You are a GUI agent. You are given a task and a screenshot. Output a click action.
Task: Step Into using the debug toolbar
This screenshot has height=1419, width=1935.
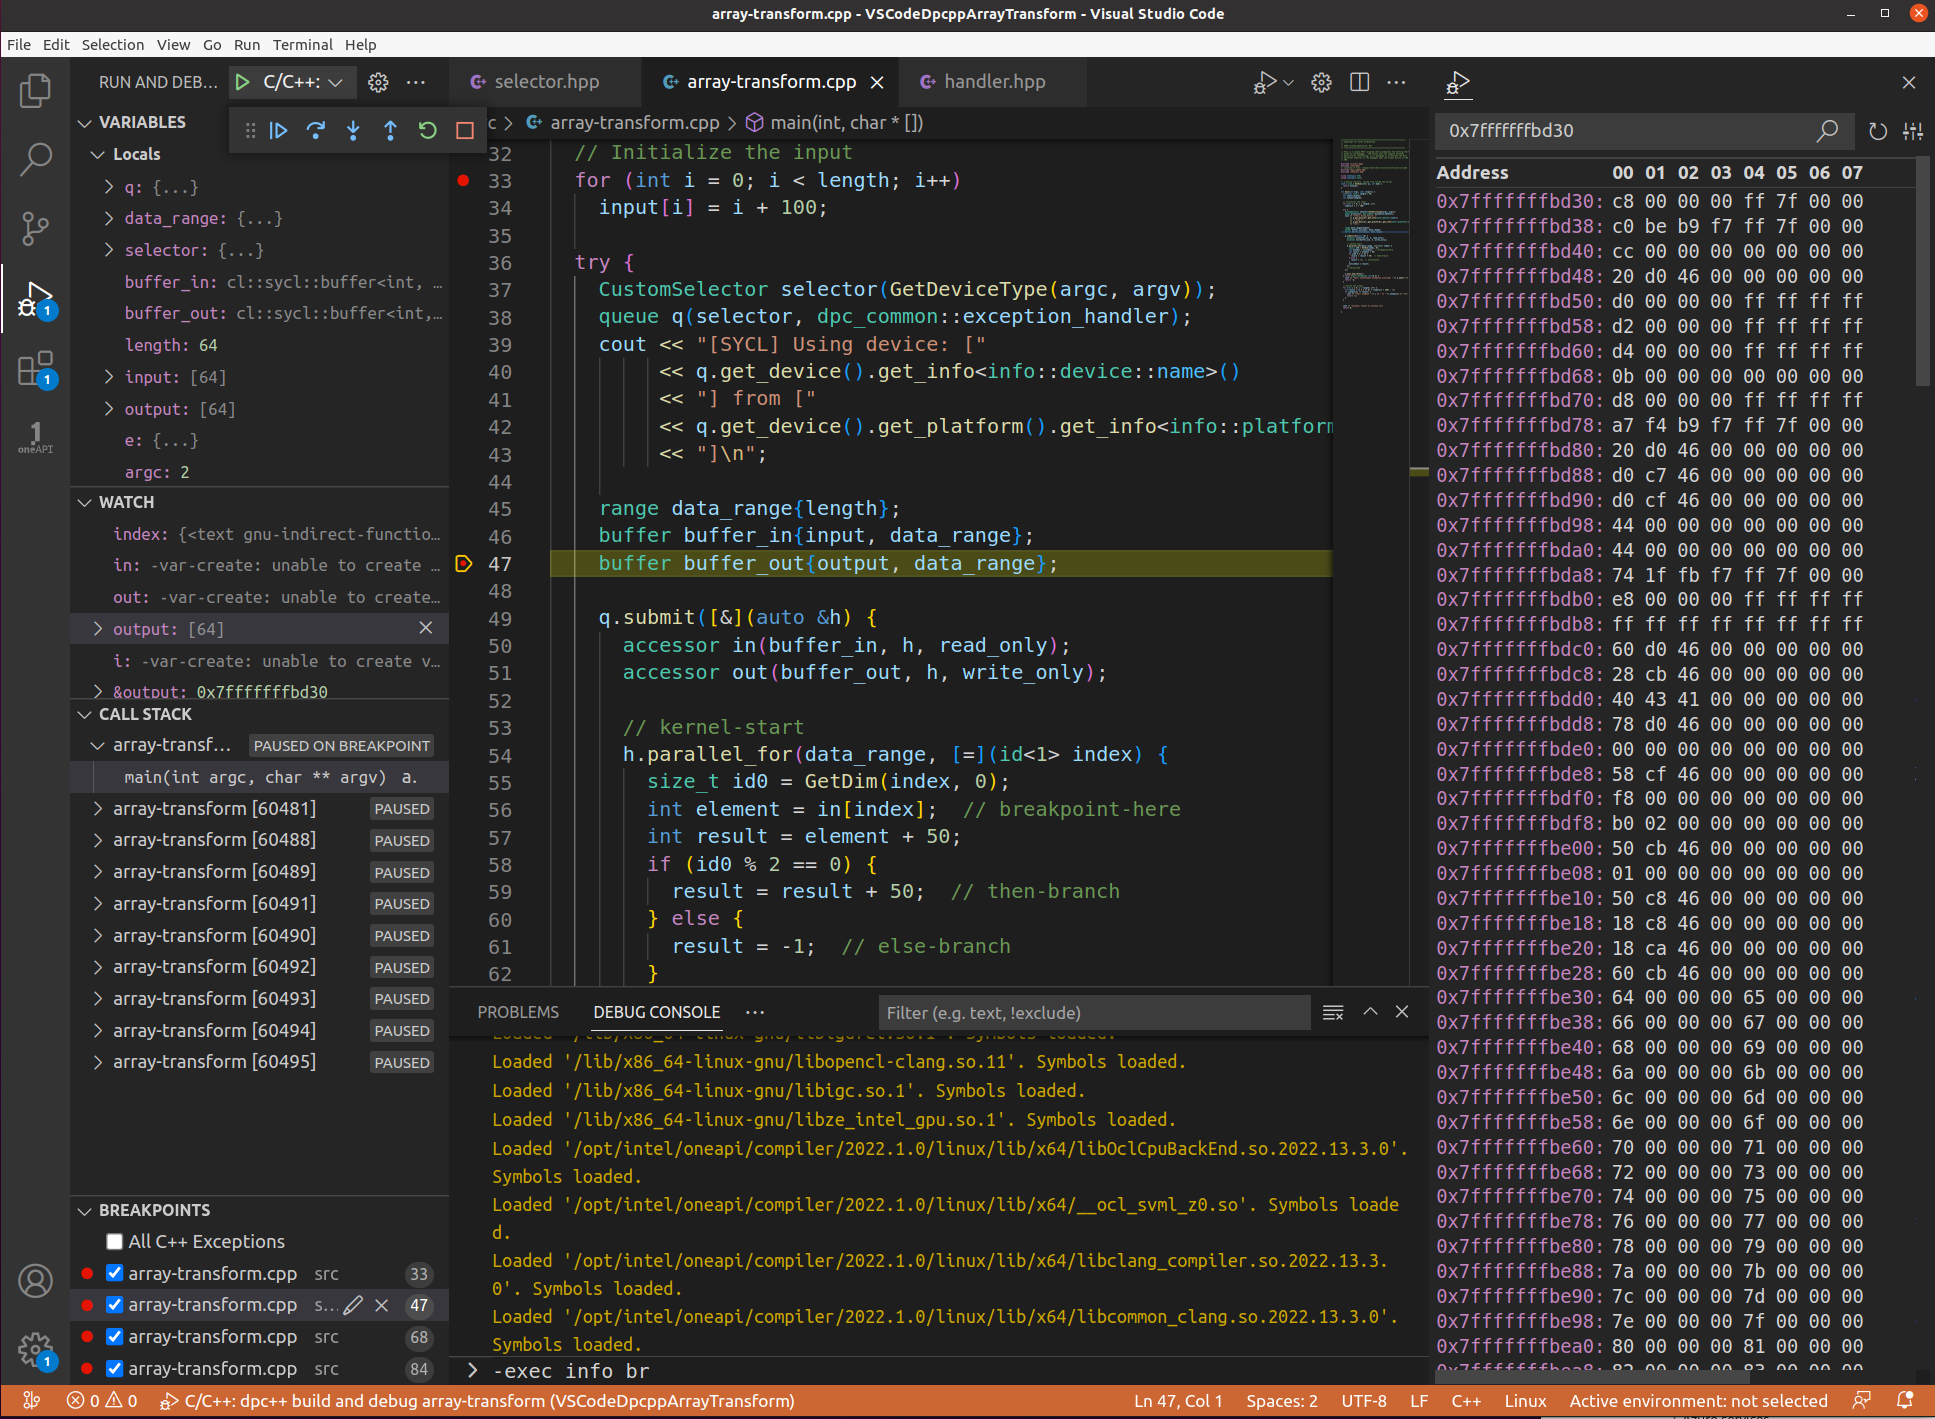353,130
